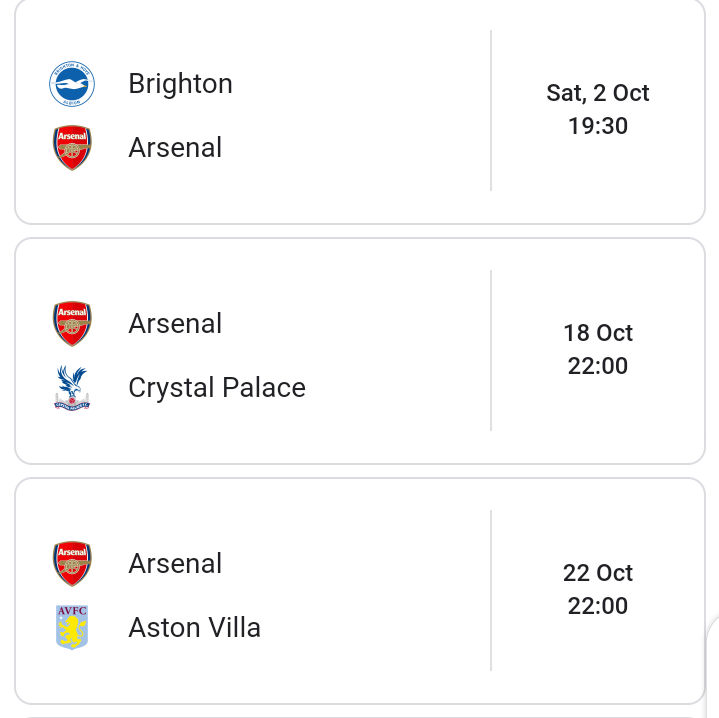
Task: Select Arsenal name in the 22 Oct match
Action: [175, 563]
